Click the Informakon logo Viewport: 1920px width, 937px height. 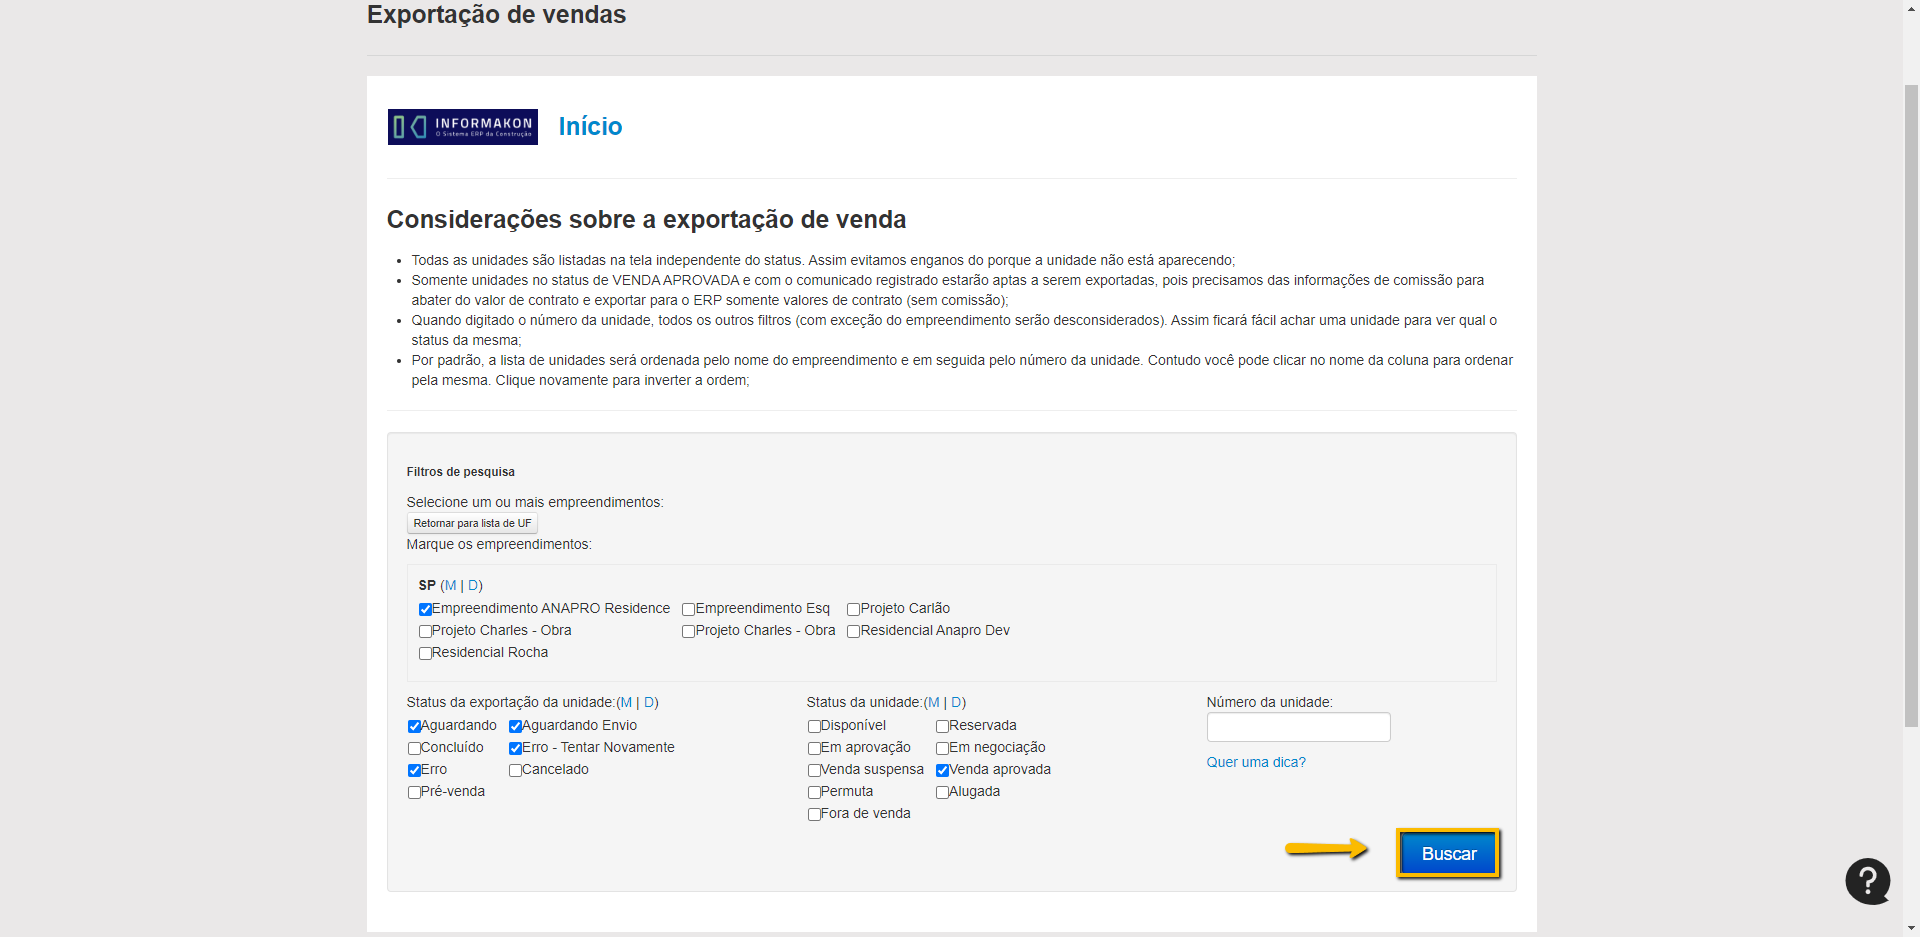click(x=462, y=127)
